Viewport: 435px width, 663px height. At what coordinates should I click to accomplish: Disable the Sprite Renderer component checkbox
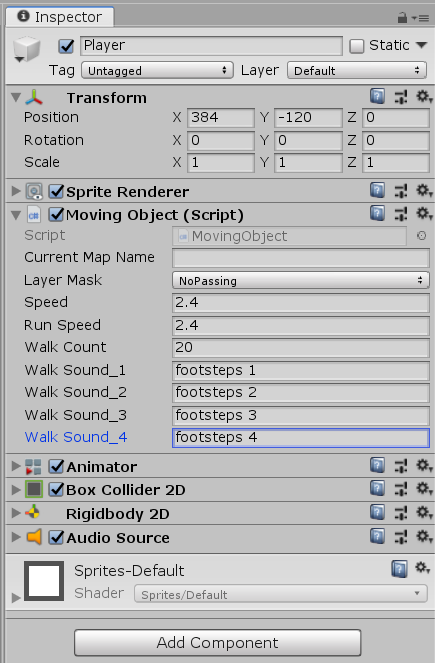pos(56,192)
